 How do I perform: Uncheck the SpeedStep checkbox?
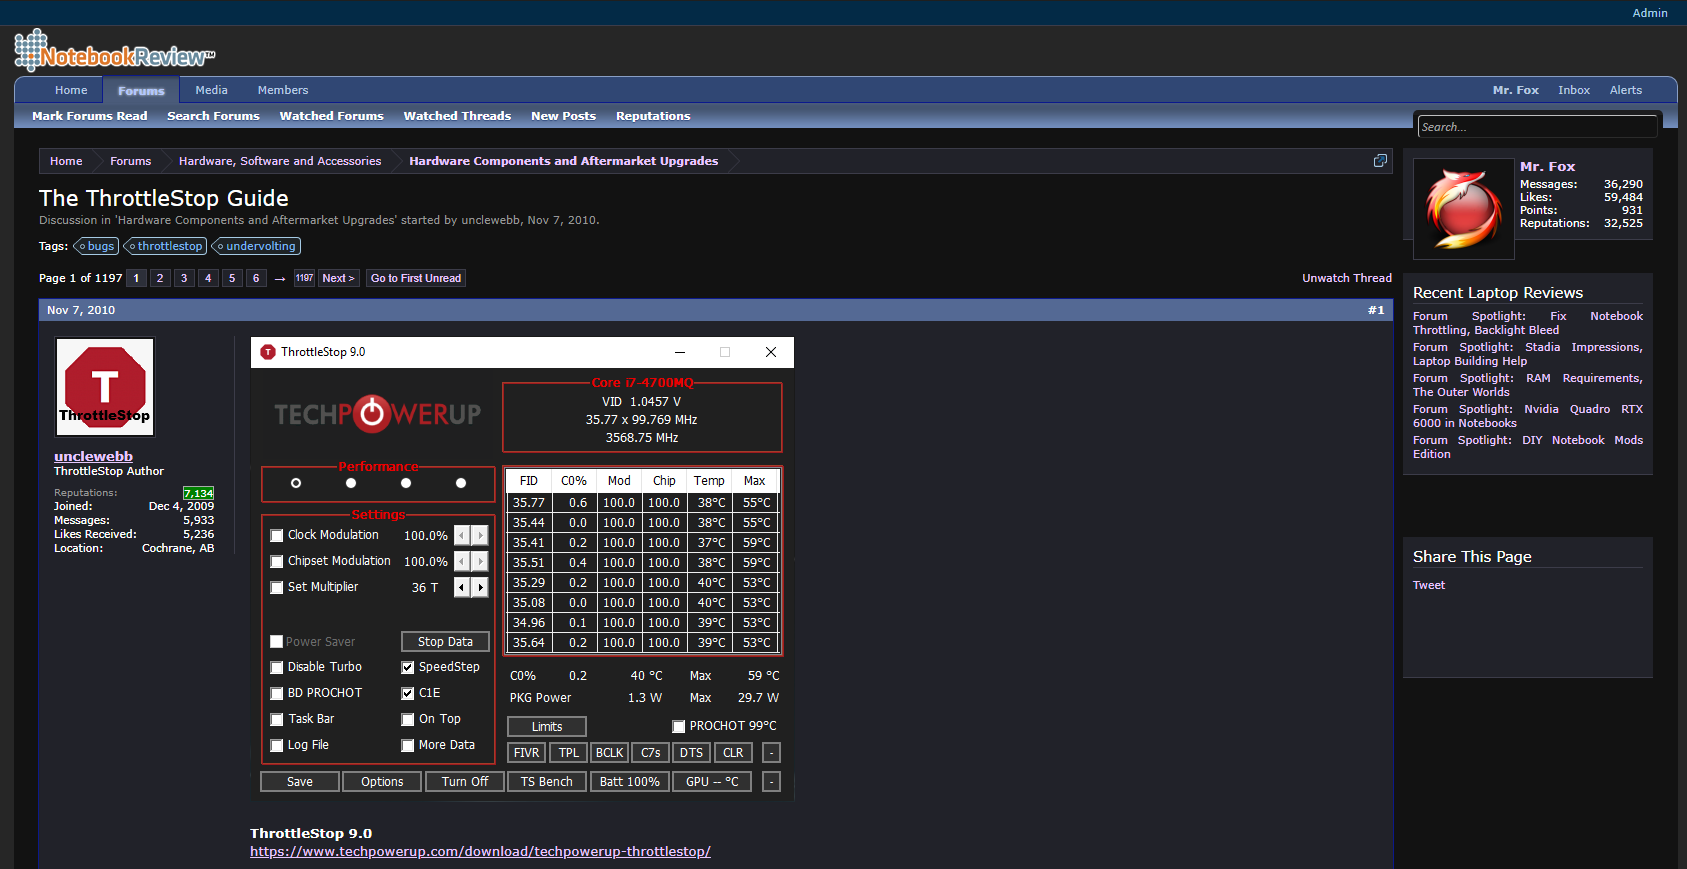[408, 668]
